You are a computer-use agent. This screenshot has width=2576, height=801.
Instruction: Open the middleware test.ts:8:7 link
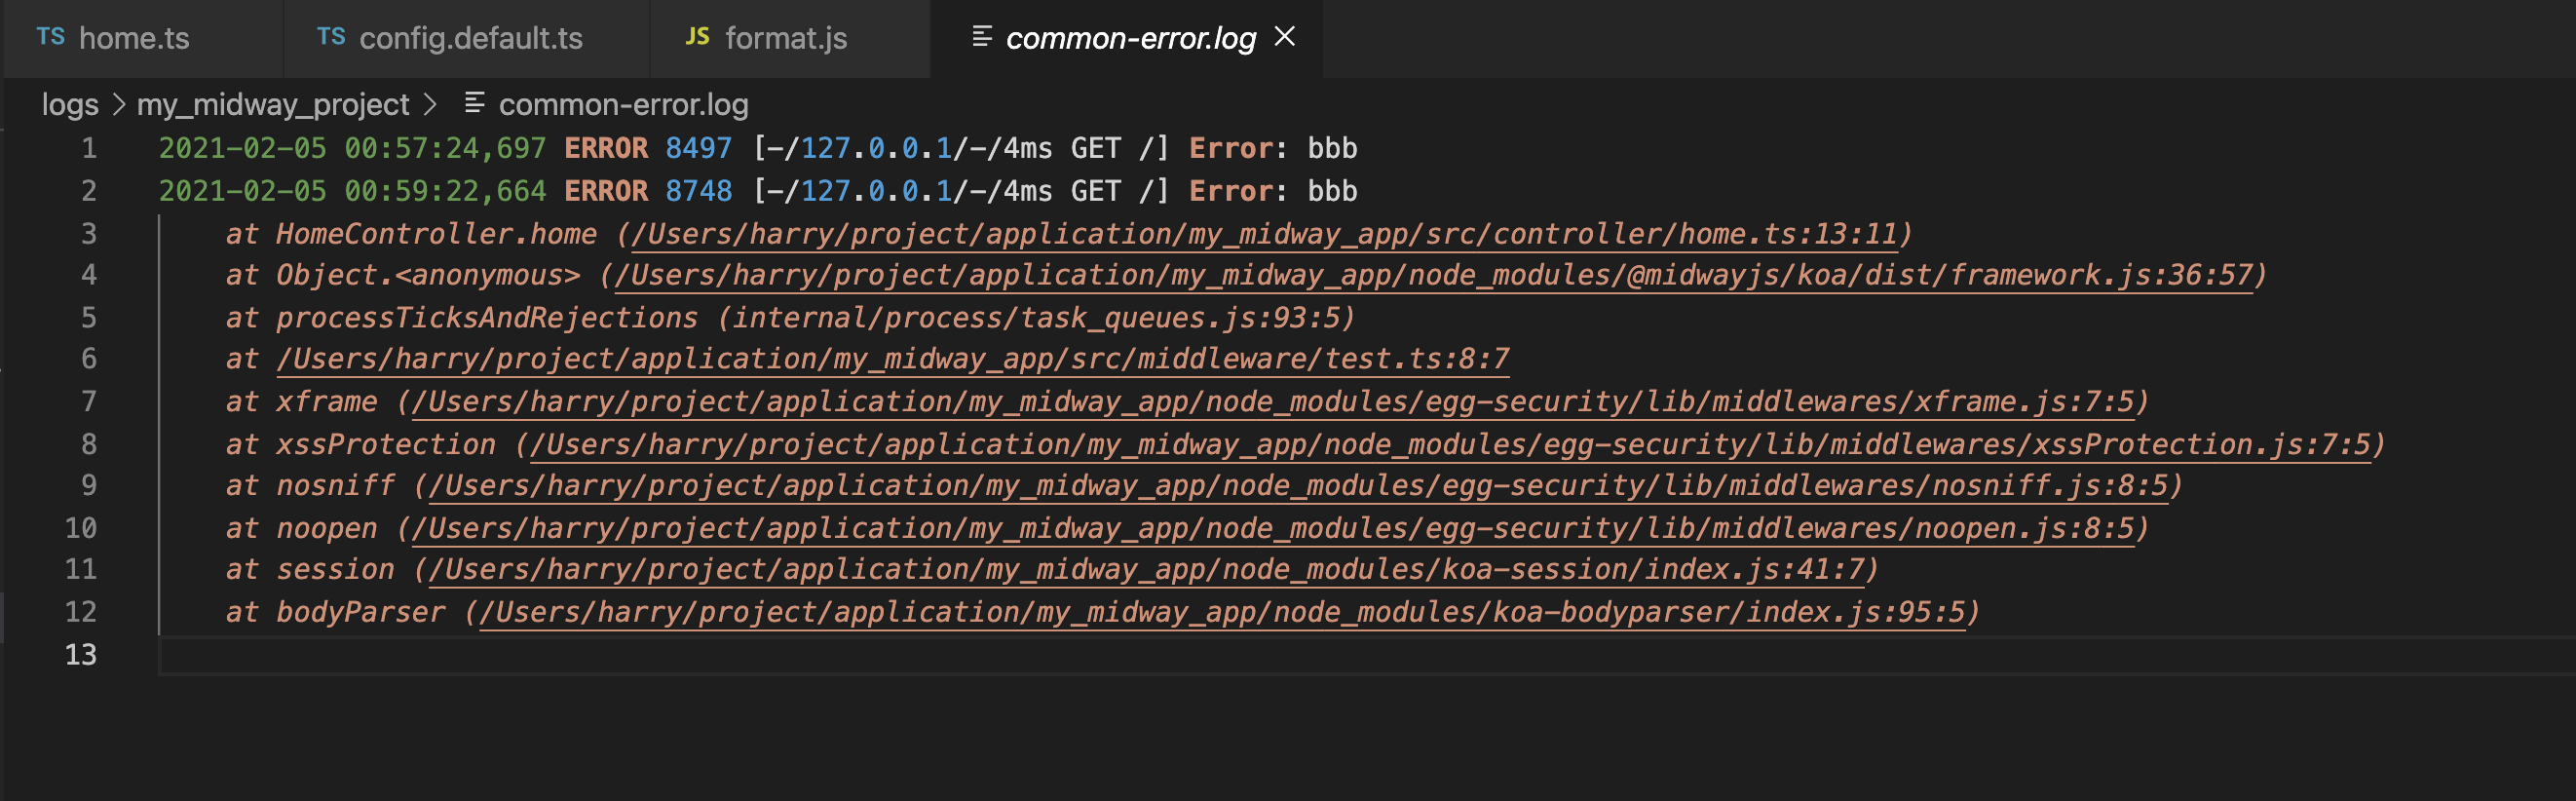[x=890, y=359]
